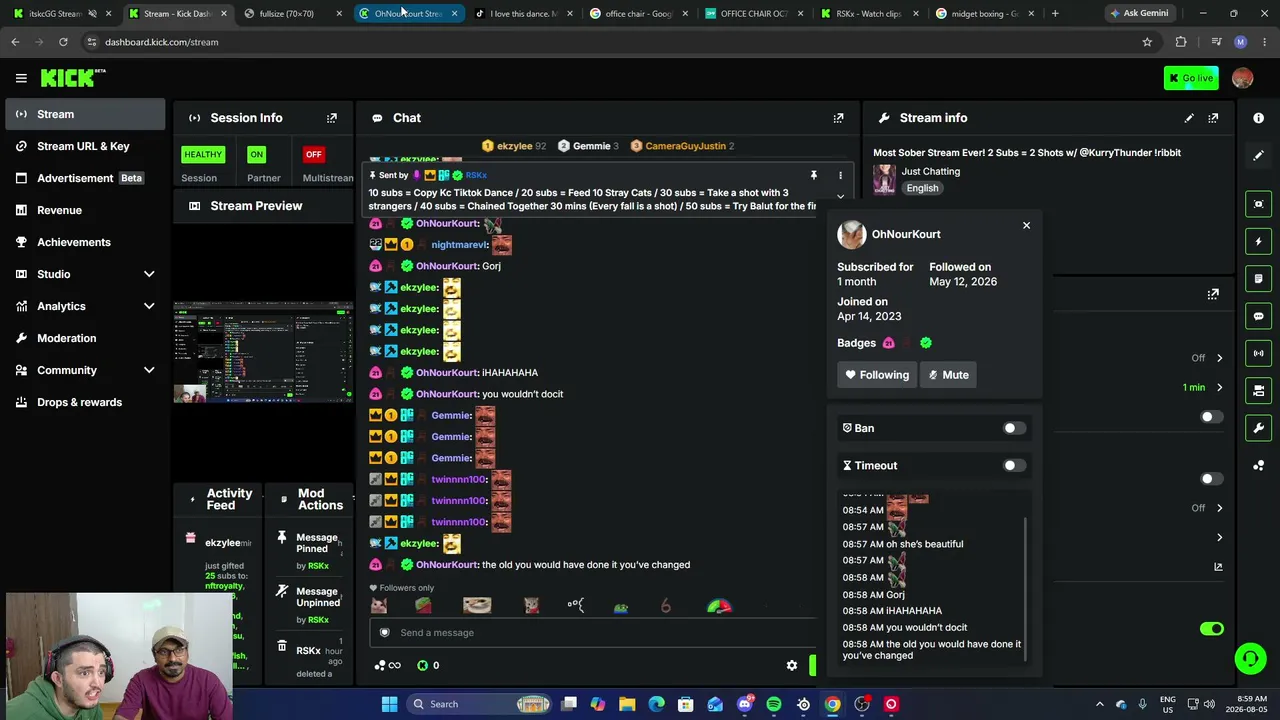Click the lightning bolt icon in right sidebar

pyautogui.click(x=1258, y=241)
